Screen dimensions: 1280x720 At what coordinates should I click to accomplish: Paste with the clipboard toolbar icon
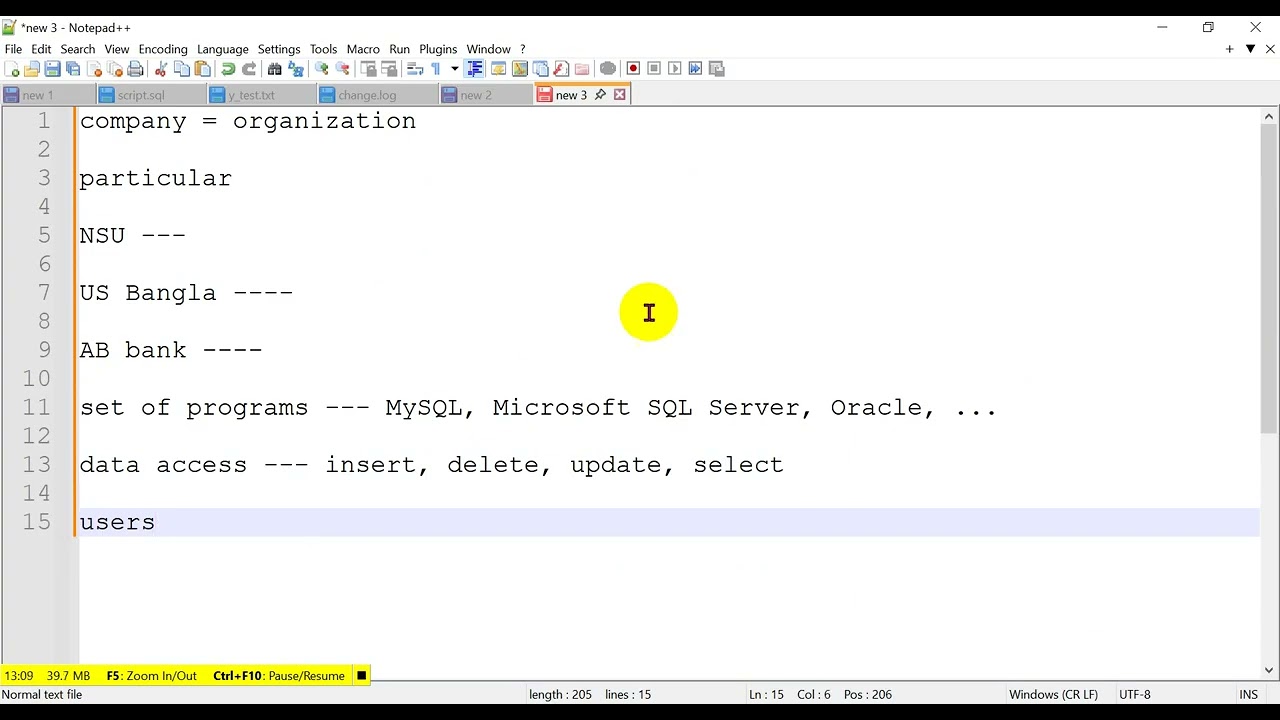pos(203,69)
